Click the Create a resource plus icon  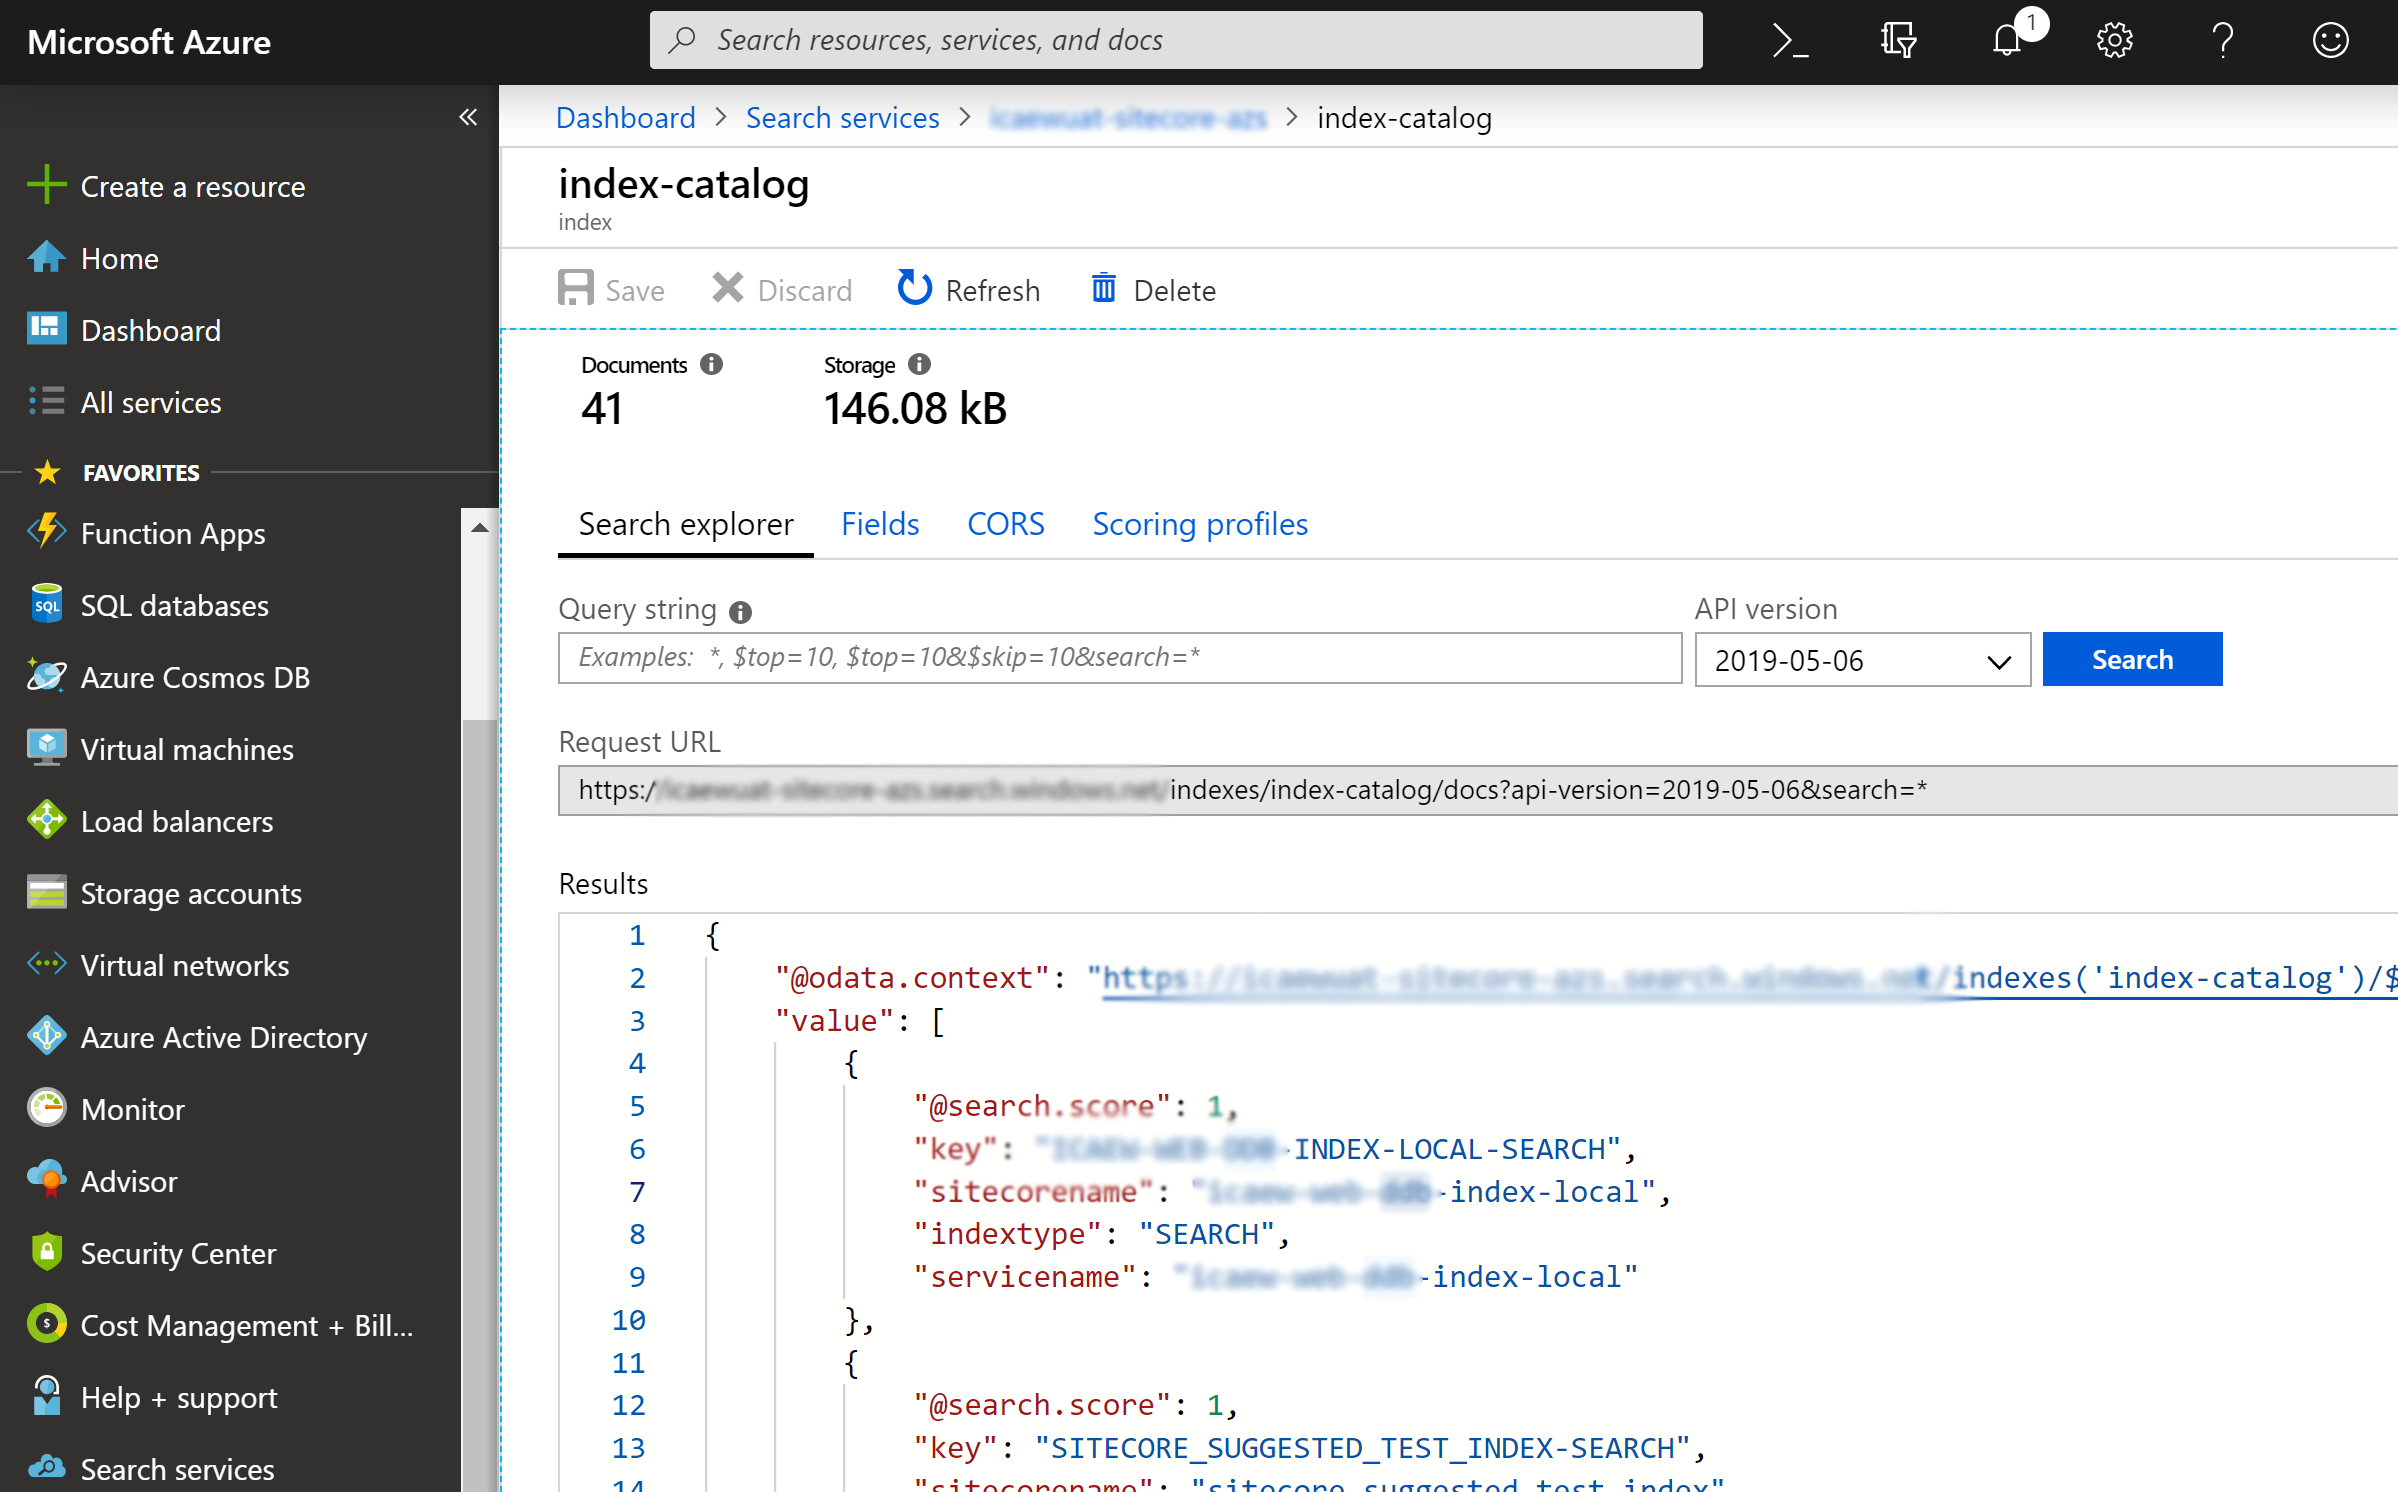[46, 186]
